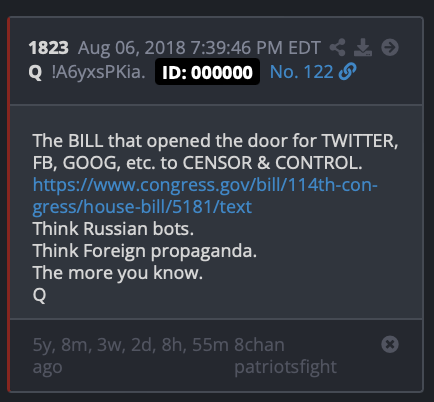Image resolution: width=434 pixels, height=402 pixels.
Task: Click the ID: 000000 badge
Action: 207,72
